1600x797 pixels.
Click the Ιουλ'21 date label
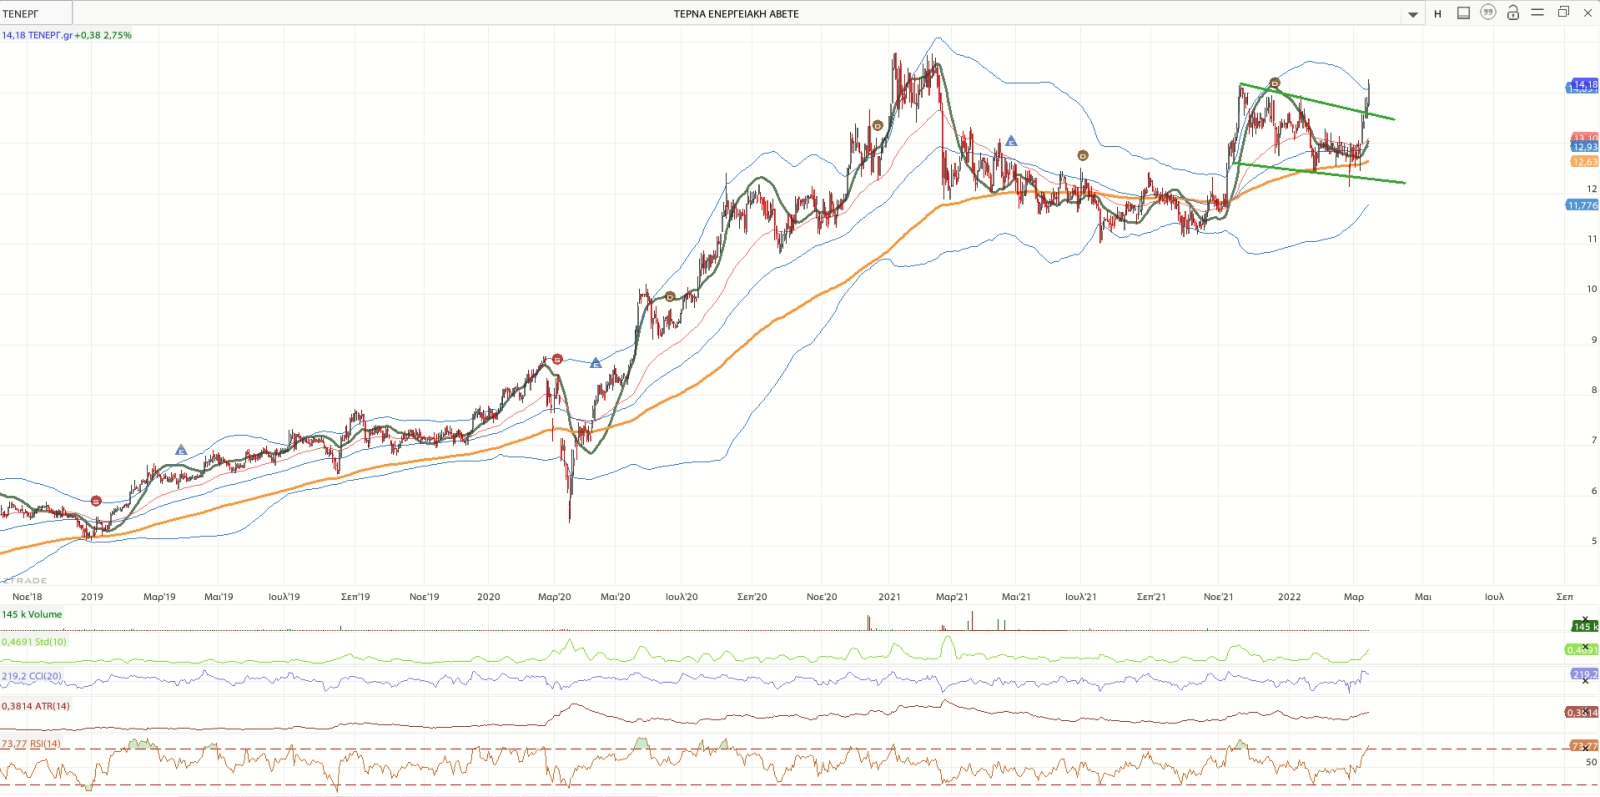tap(1080, 597)
